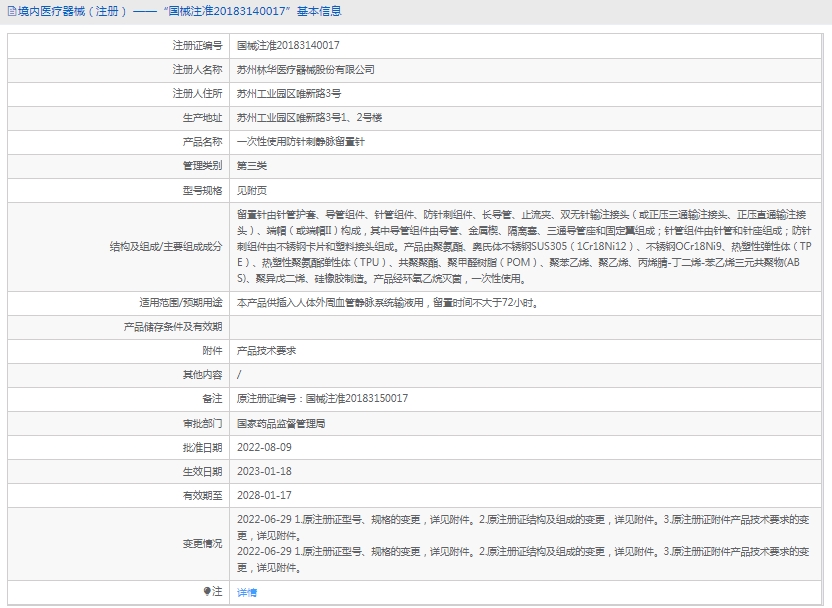The width and height of the screenshot is (832, 608).
Task: Click the 有效期至 label
Action: tap(202, 495)
